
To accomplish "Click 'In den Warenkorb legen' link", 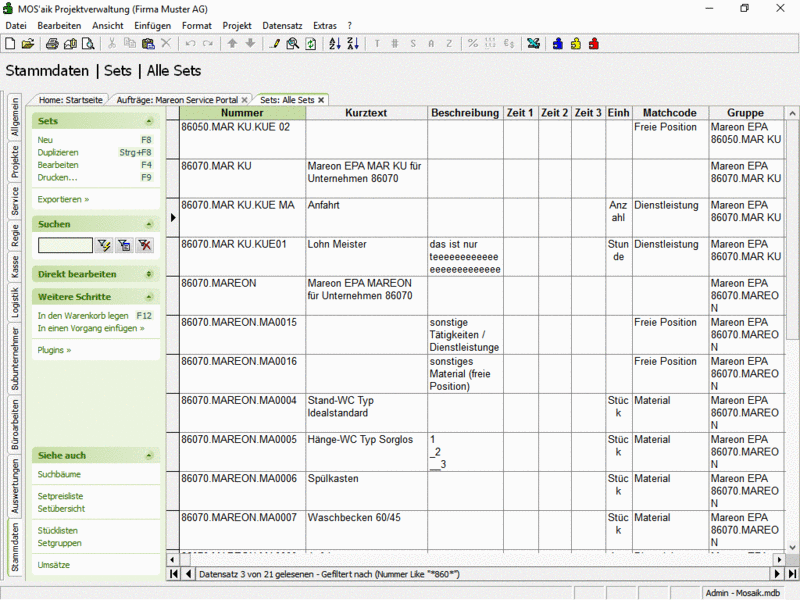I will click(83, 316).
